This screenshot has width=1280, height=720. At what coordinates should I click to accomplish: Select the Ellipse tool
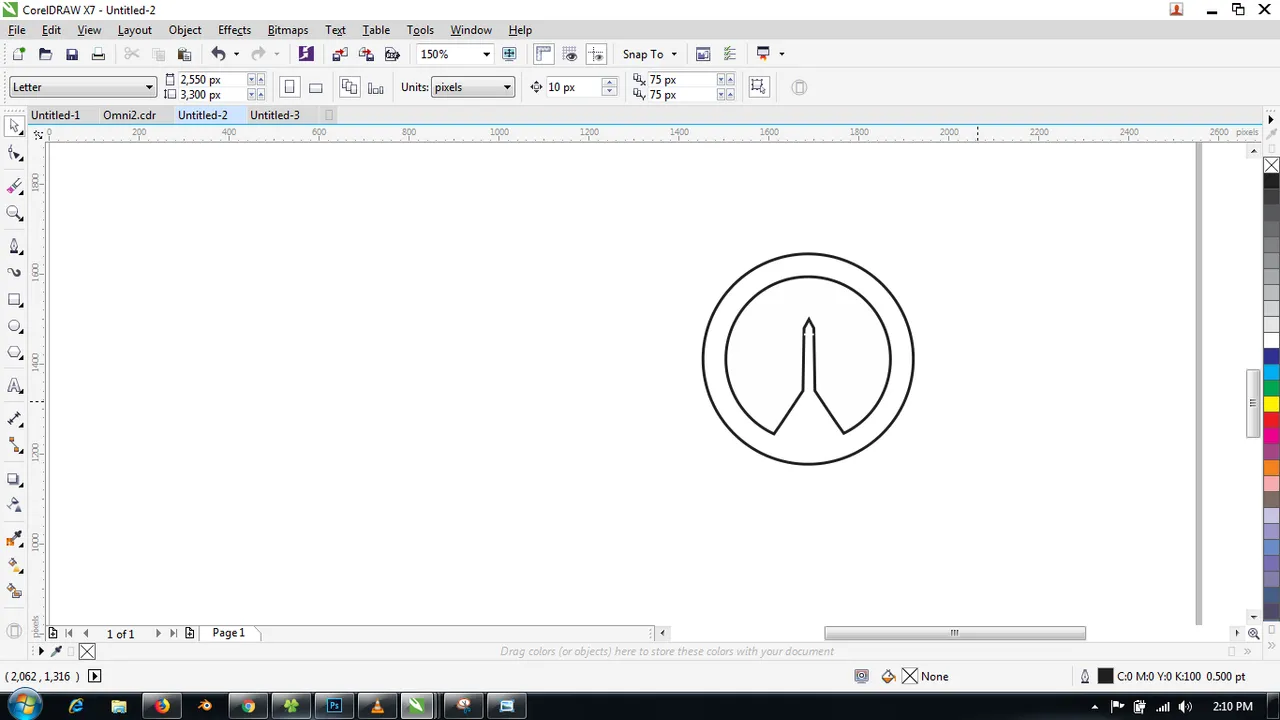point(15,326)
